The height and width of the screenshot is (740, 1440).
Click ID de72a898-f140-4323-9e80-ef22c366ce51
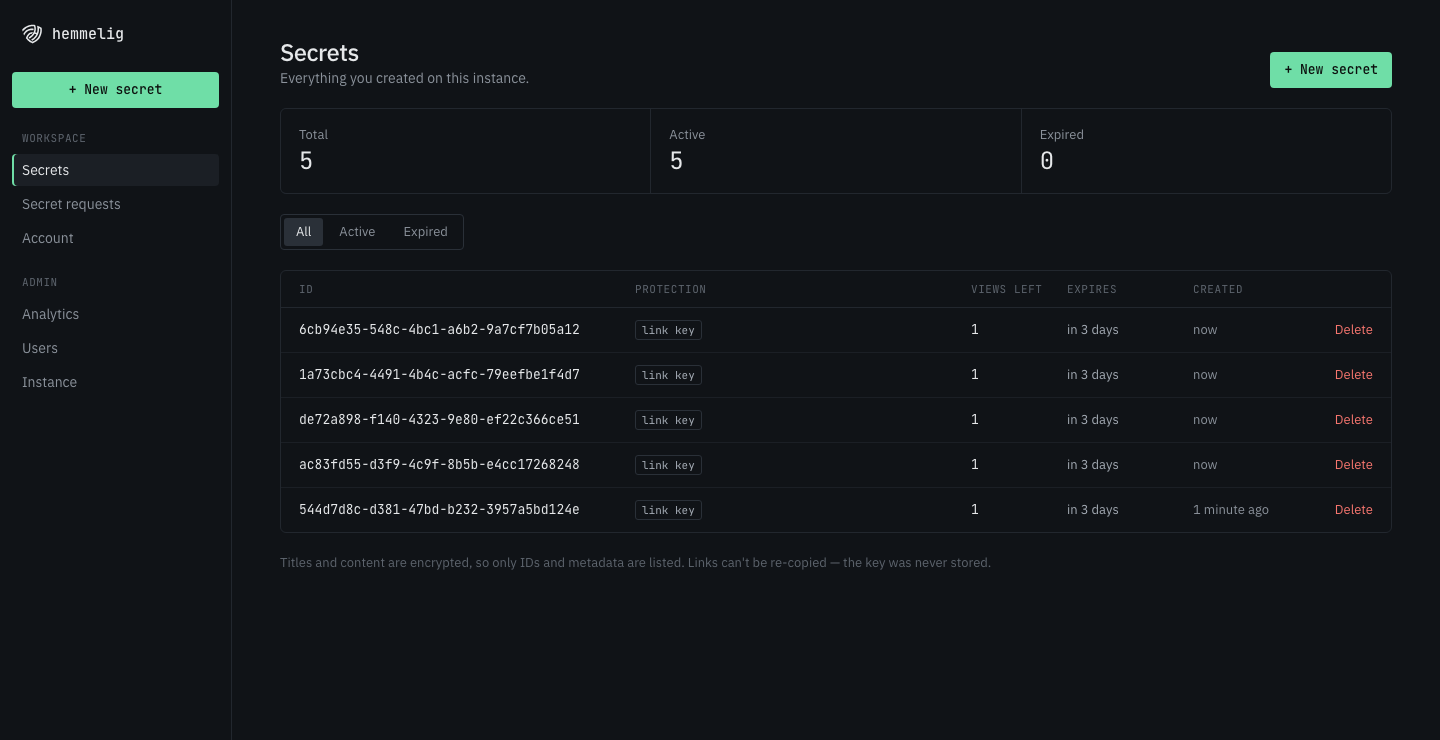coord(439,420)
